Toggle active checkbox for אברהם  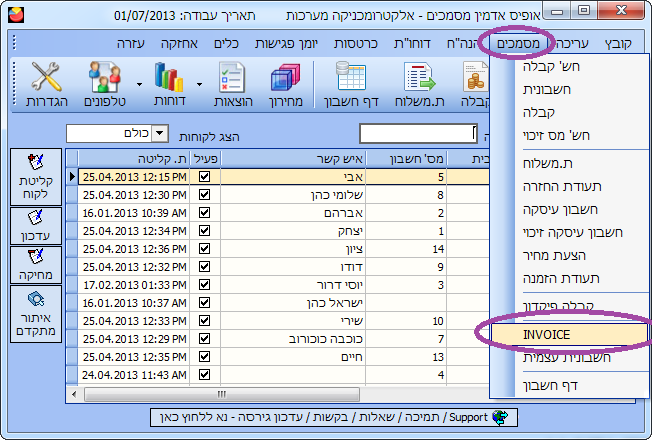(x=205, y=213)
